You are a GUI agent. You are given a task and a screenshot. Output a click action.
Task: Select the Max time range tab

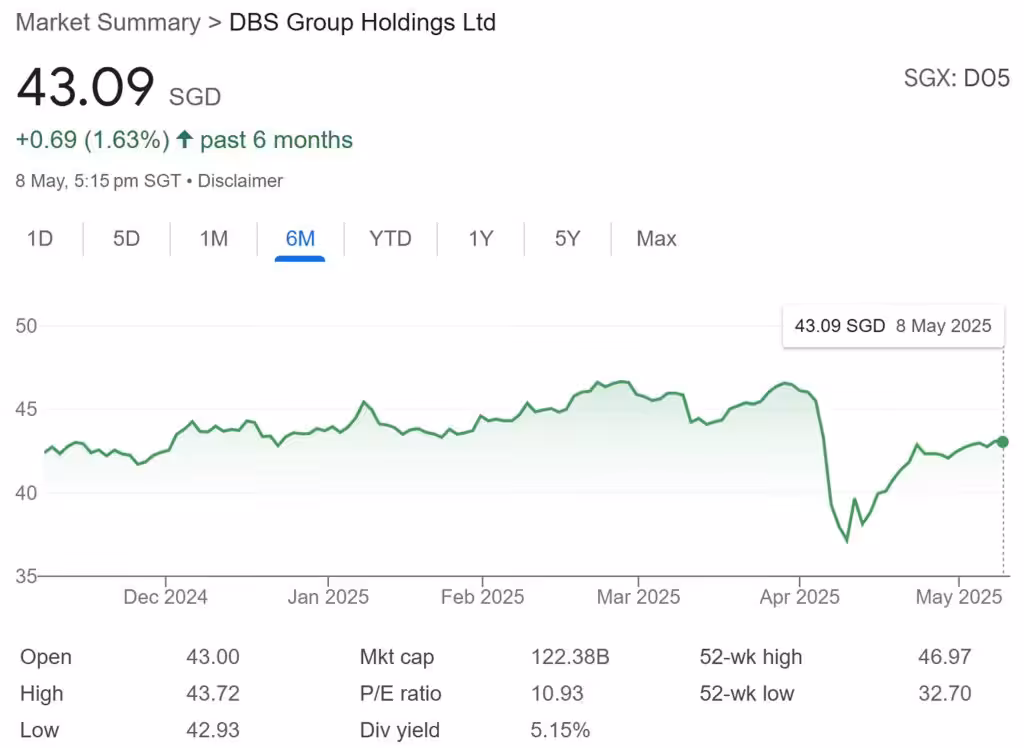point(655,239)
